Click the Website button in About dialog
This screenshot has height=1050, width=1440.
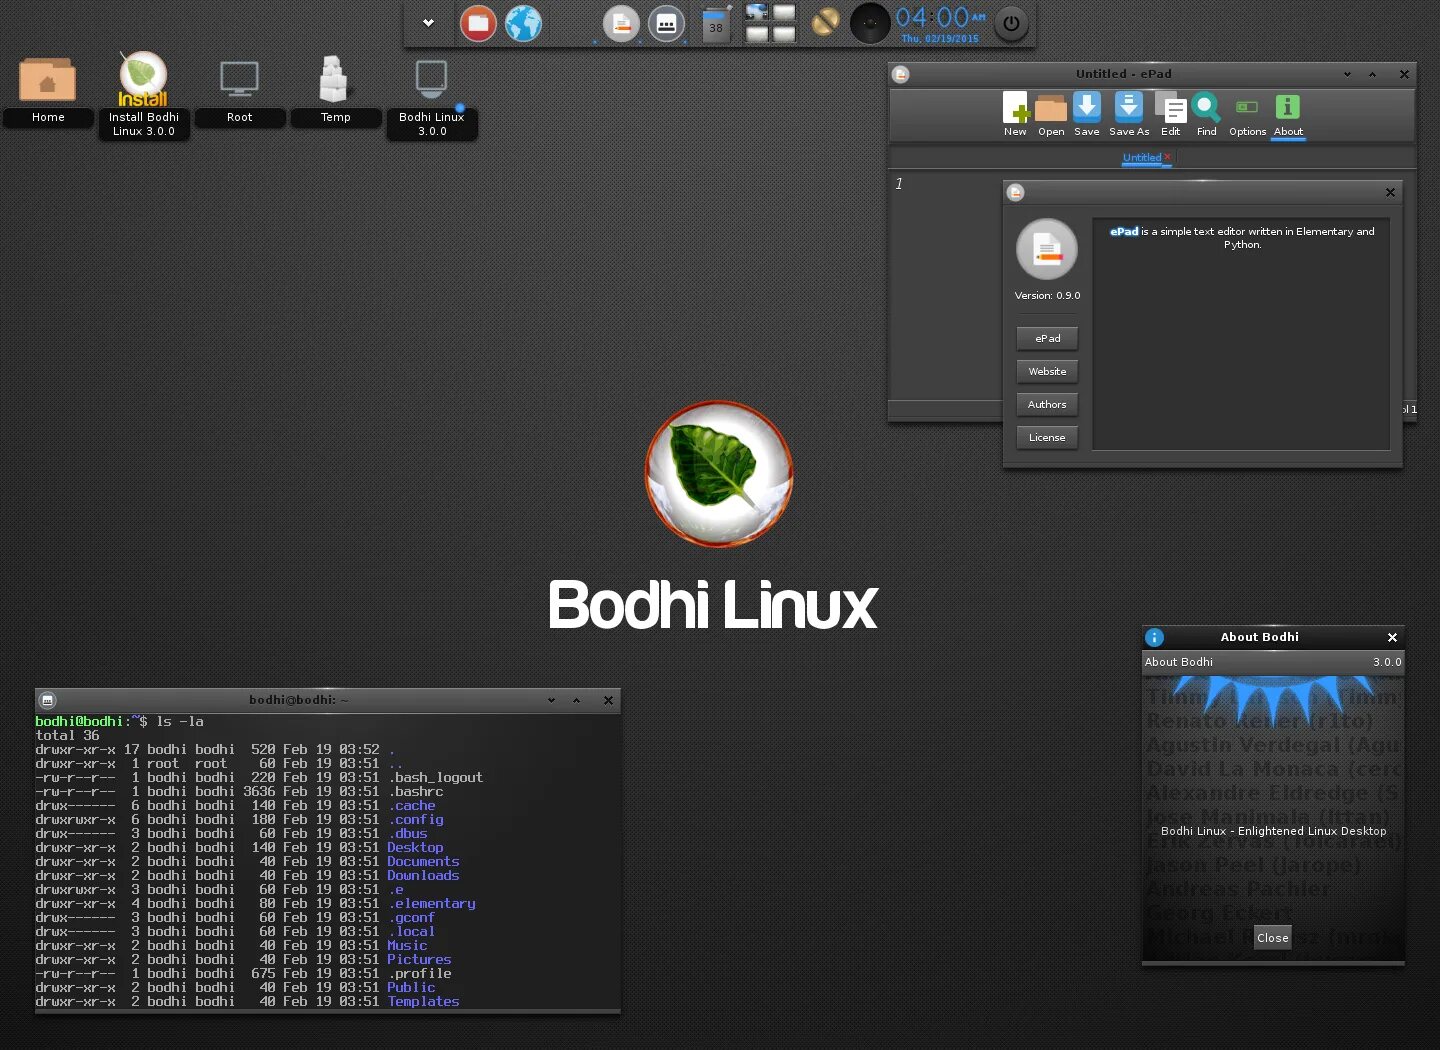coord(1047,371)
